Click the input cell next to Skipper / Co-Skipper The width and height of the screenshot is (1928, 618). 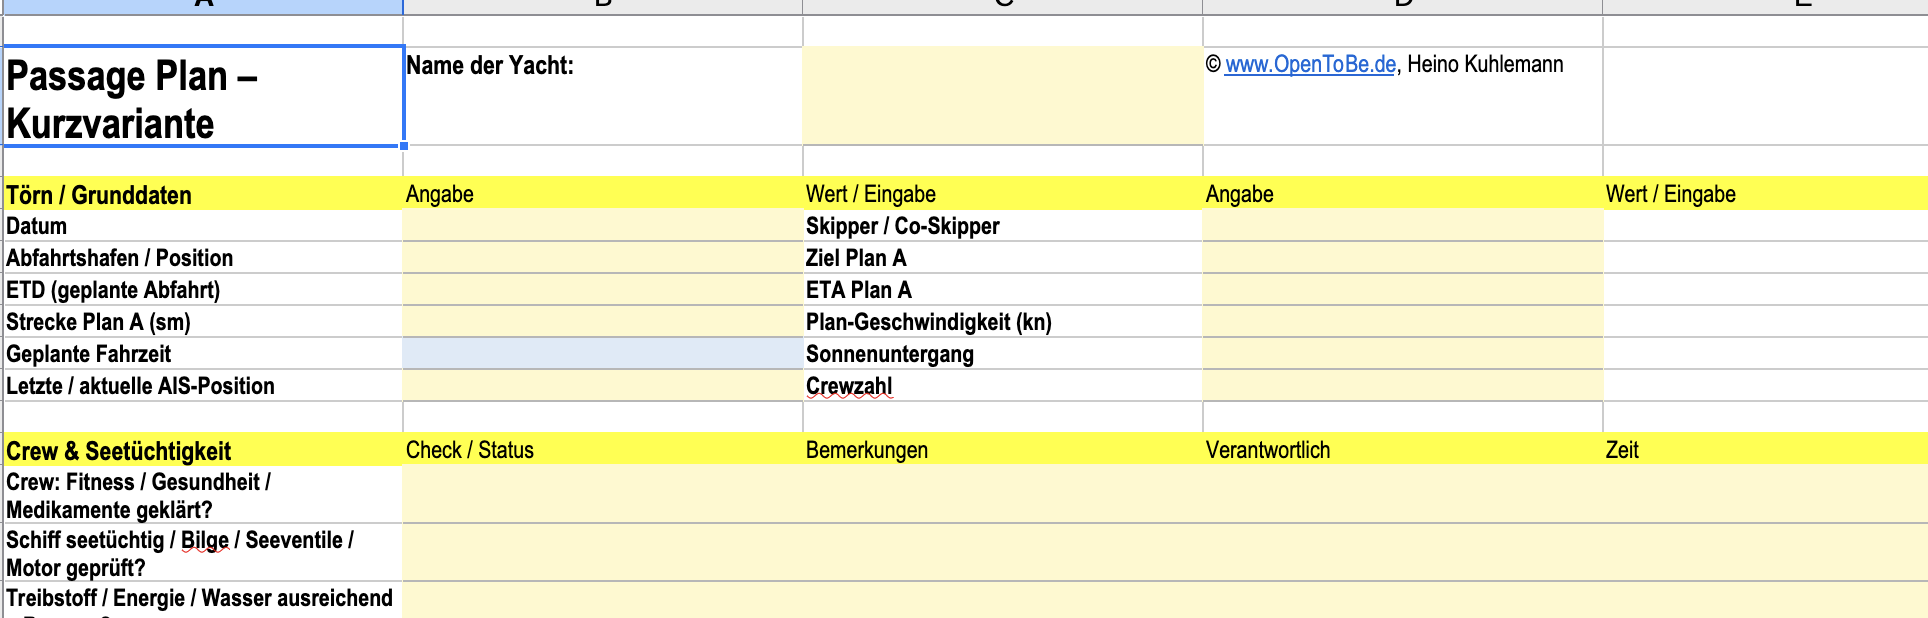pos(1402,226)
